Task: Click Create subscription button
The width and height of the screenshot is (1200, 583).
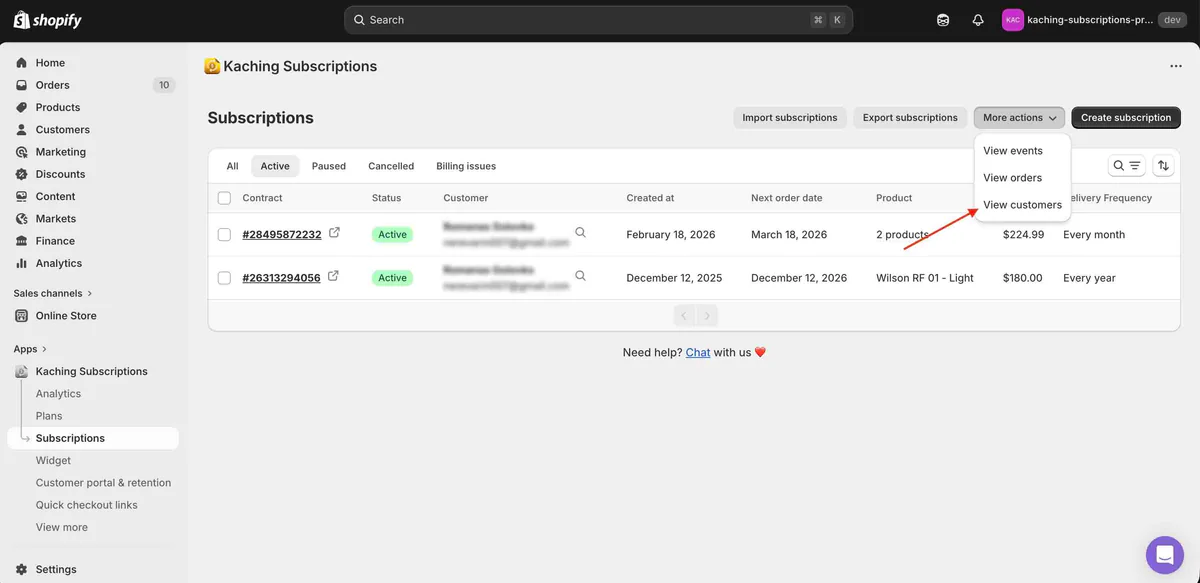Action: [1126, 118]
